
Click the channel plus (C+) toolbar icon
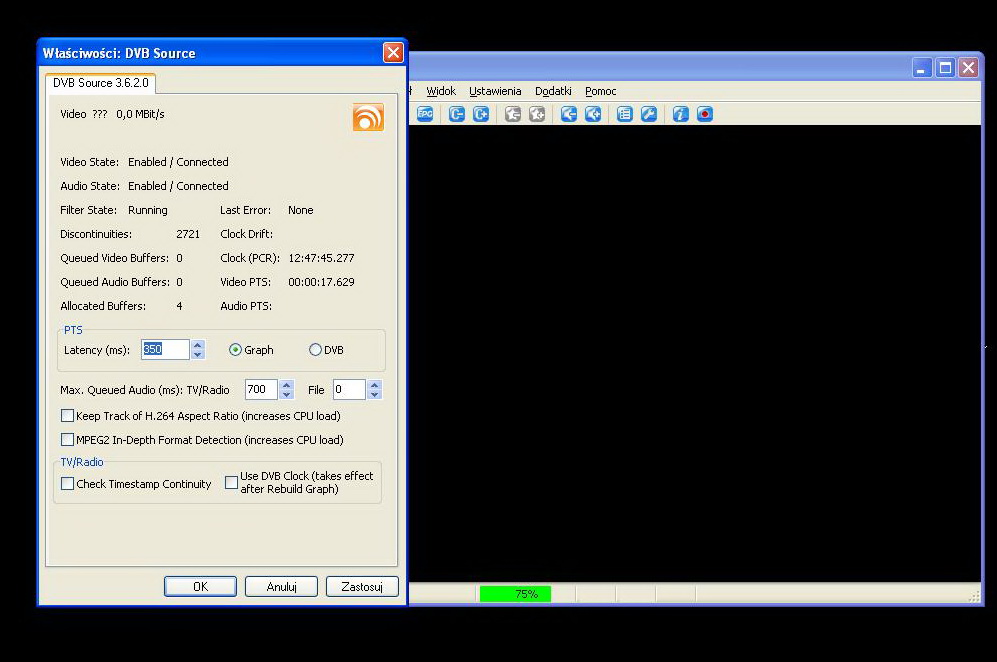pyautogui.click(x=481, y=114)
